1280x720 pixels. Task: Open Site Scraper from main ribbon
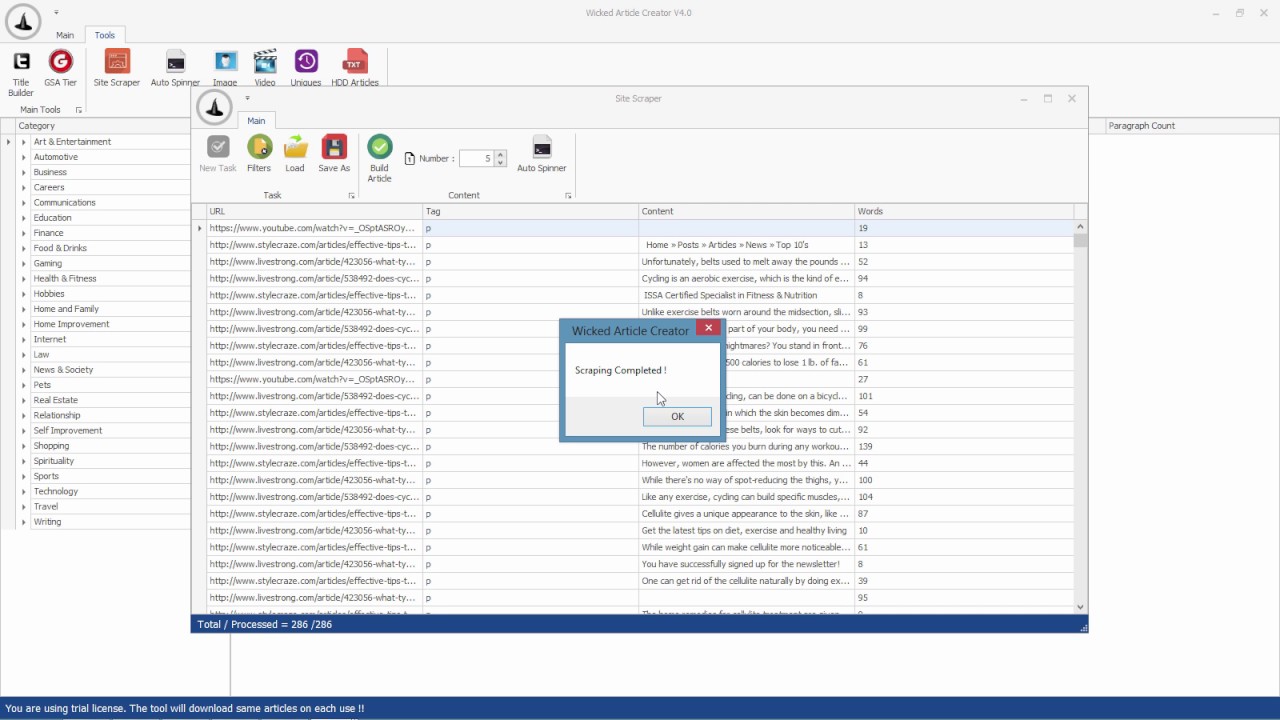pyautogui.click(x=117, y=69)
